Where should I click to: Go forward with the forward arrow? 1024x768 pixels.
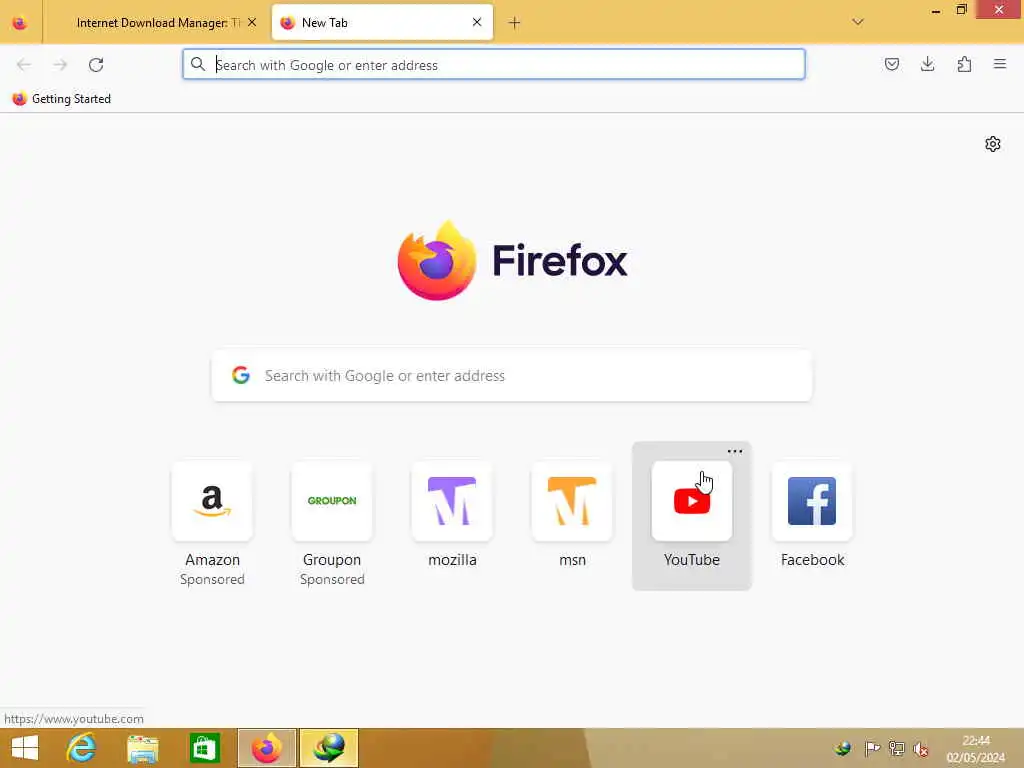click(60, 65)
